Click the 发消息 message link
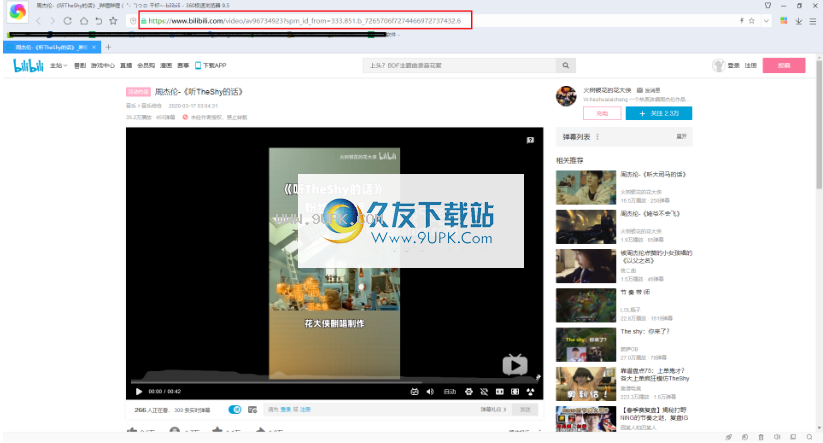The width and height of the screenshot is (823, 443). tap(649, 90)
